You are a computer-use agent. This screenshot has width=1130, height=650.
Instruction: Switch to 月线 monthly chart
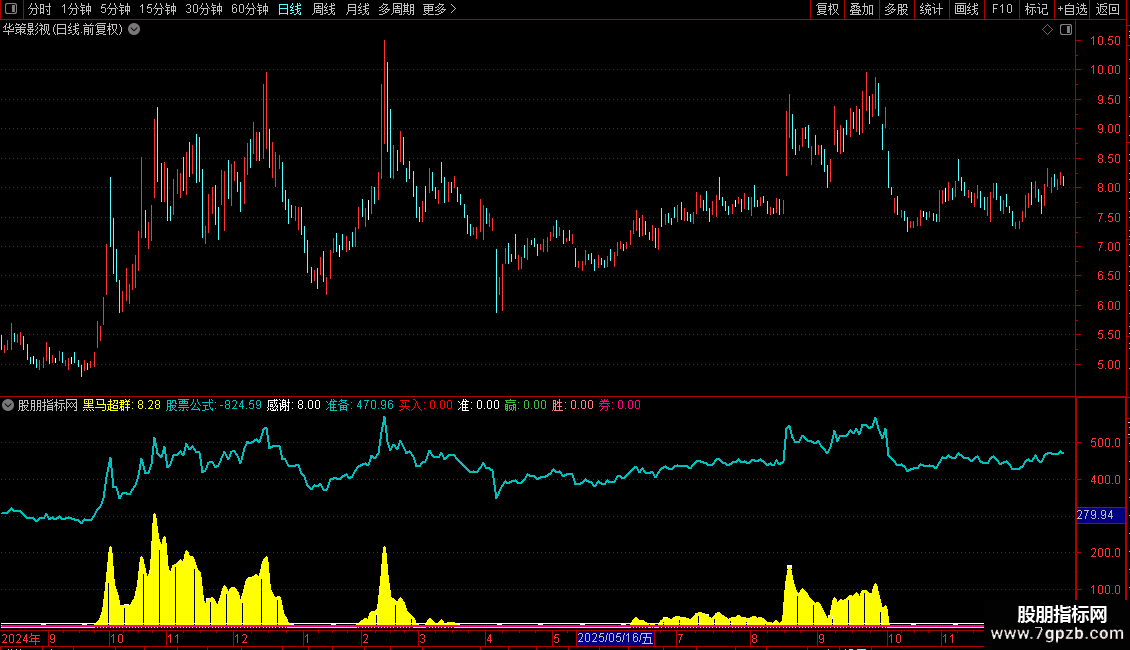[357, 9]
